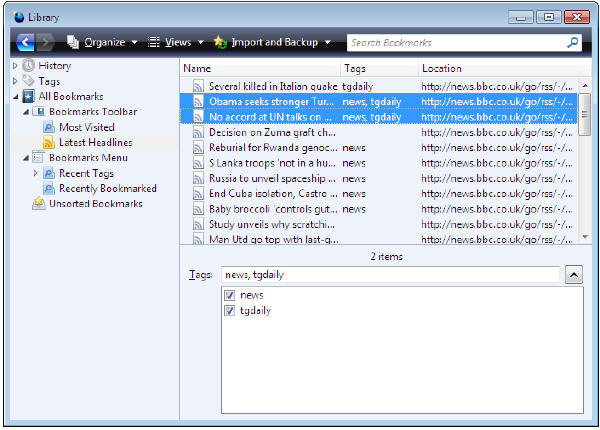Screen dimensions: 600x430
Task: Select 'Reburial for Rwanda genoc...' row
Action: 379,148
